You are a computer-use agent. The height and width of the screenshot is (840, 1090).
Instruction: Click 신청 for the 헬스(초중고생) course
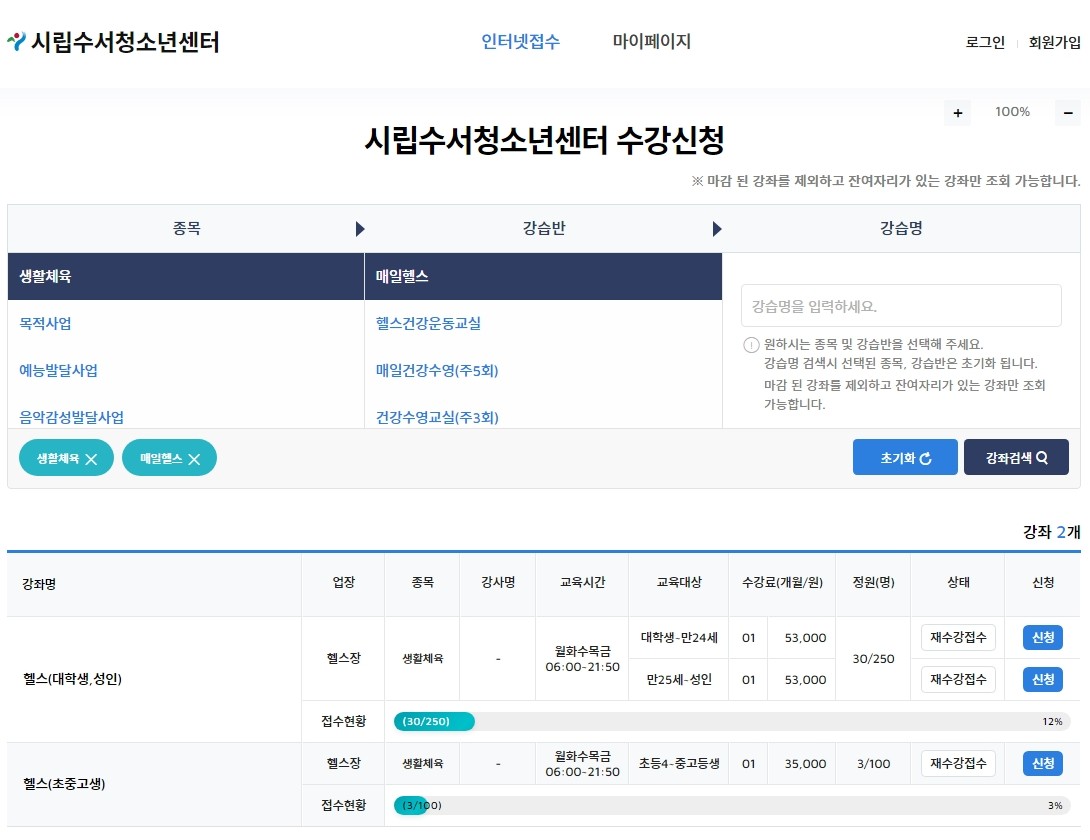pos(1042,763)
